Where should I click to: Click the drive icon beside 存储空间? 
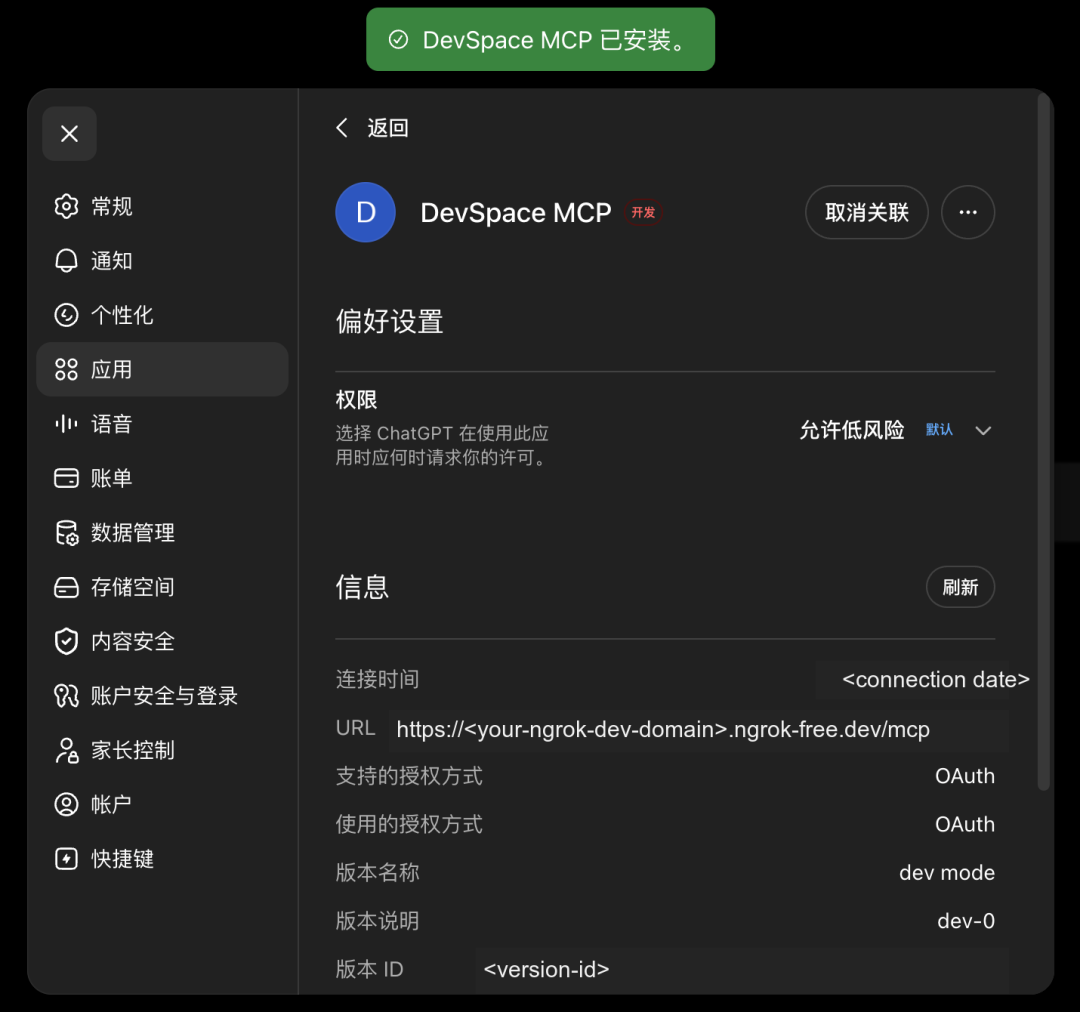point(66,587)
